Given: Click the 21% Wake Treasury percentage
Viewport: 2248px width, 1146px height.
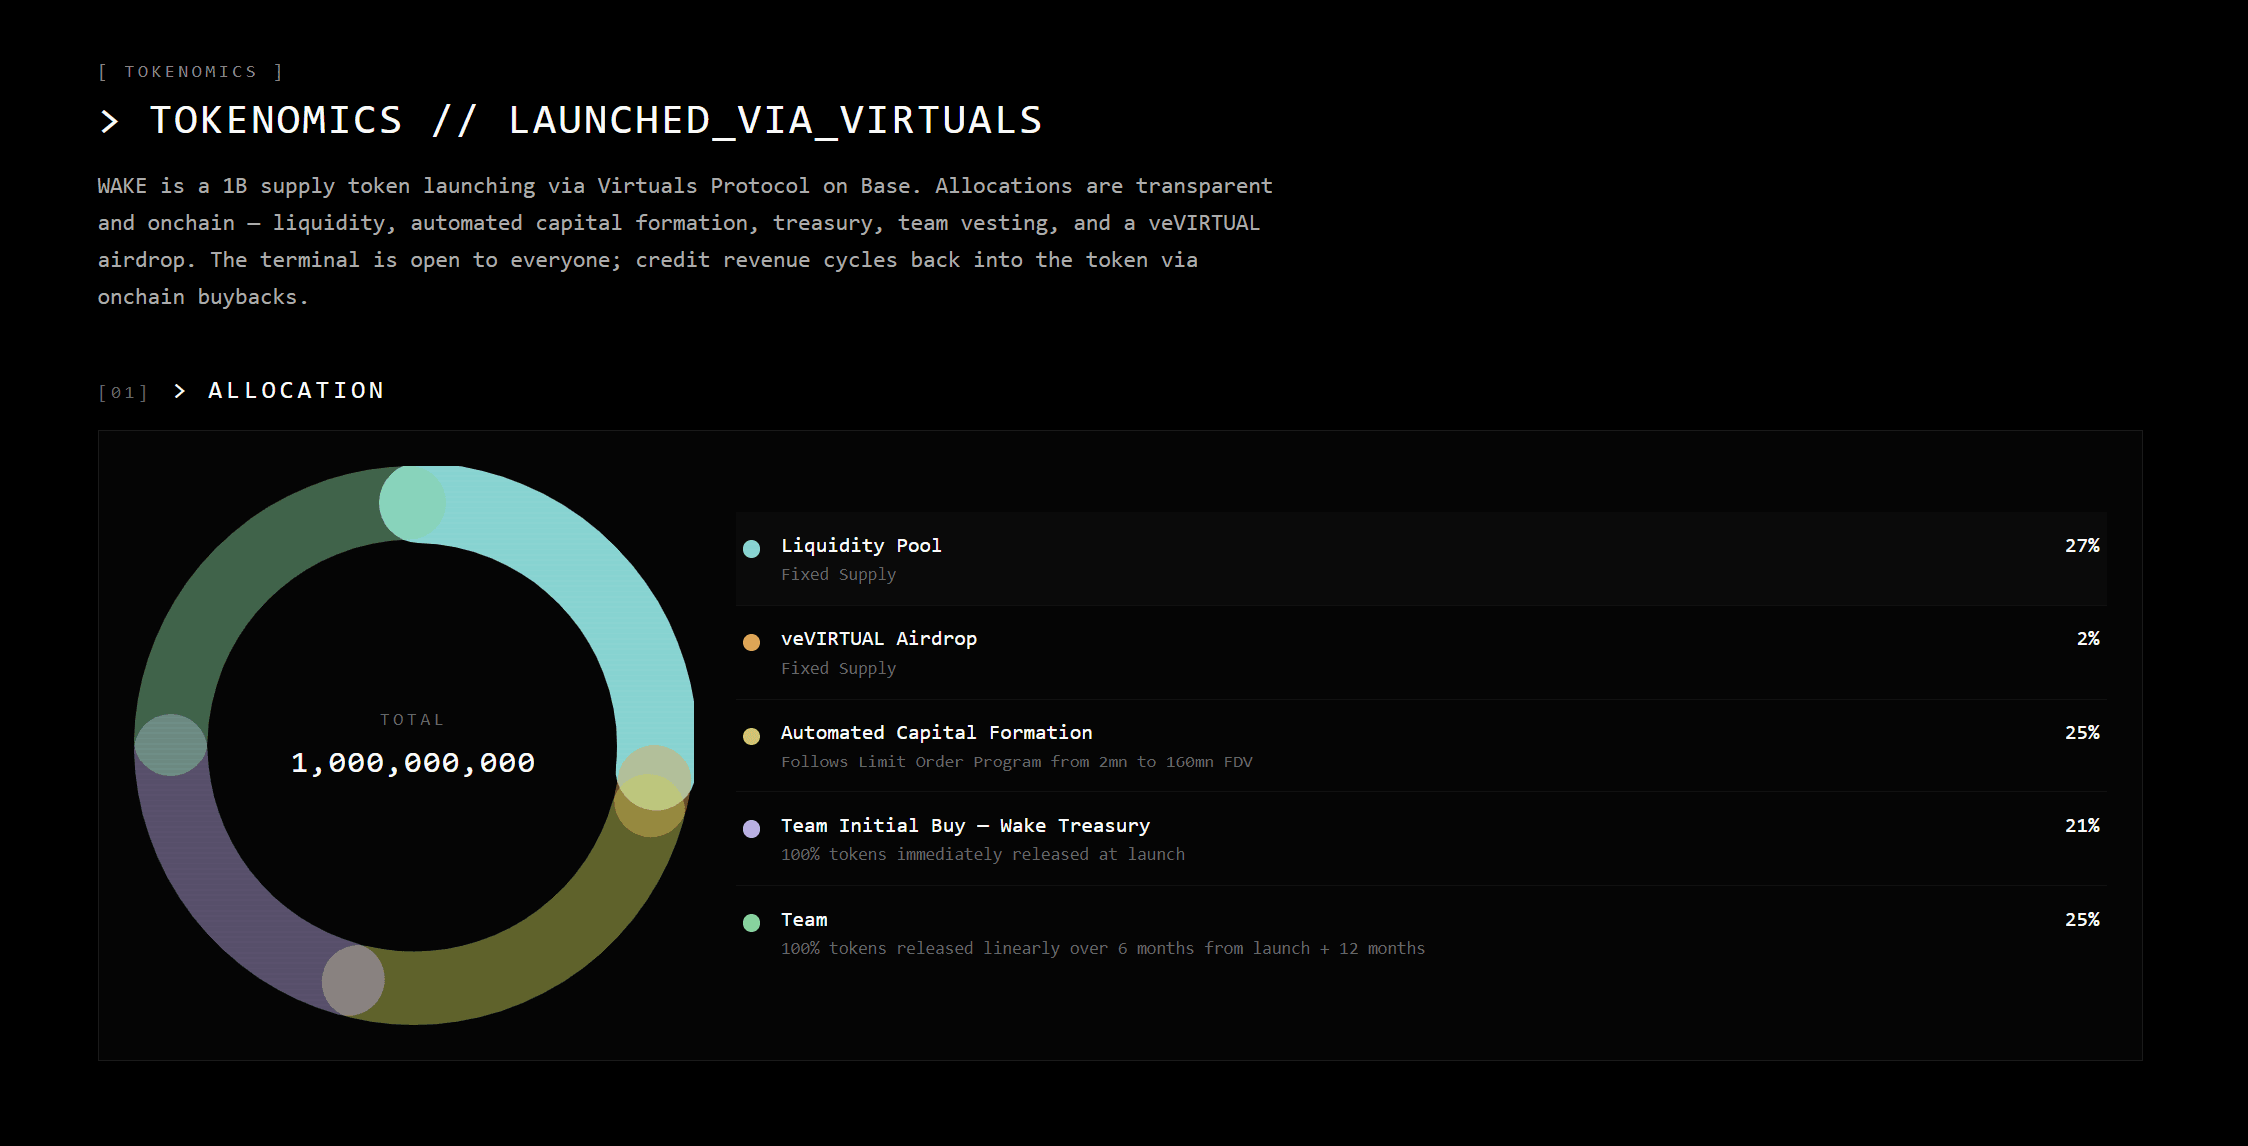Looking at the screenshot, I should click(2082, 826).
